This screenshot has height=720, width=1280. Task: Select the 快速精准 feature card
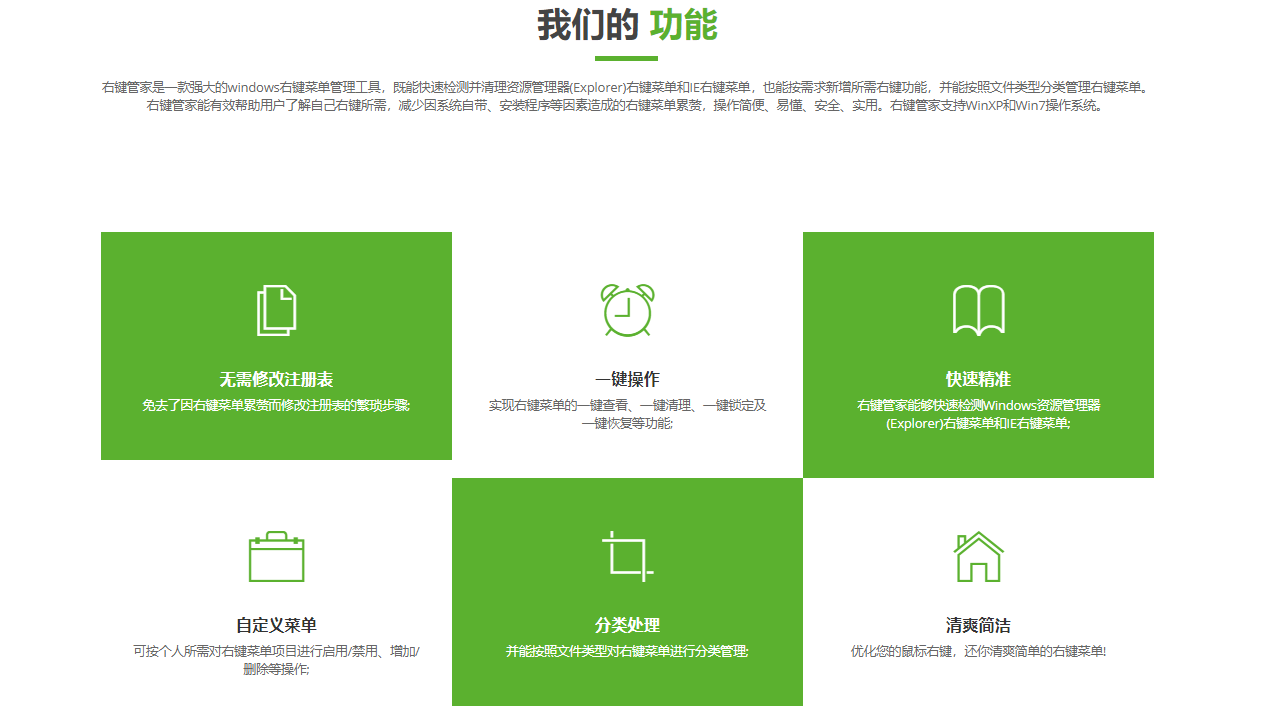point(978,345)
